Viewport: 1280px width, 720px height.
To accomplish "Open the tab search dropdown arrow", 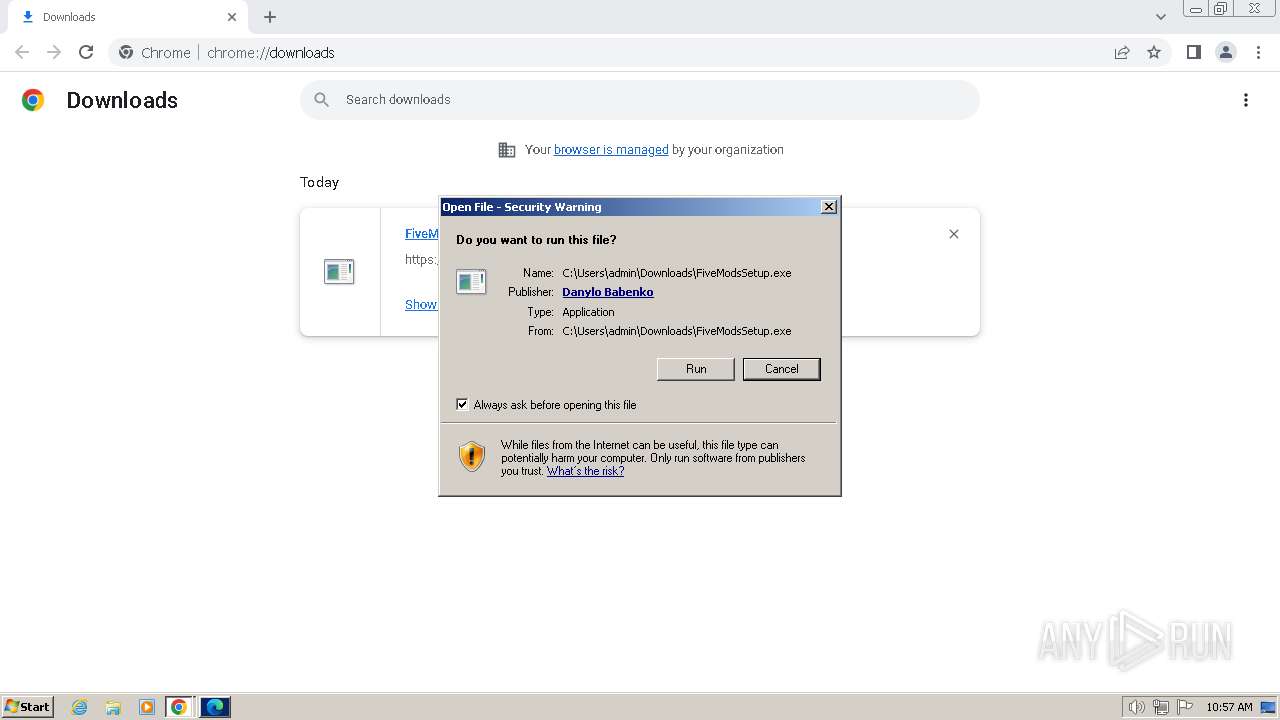I will [1161, 17].
